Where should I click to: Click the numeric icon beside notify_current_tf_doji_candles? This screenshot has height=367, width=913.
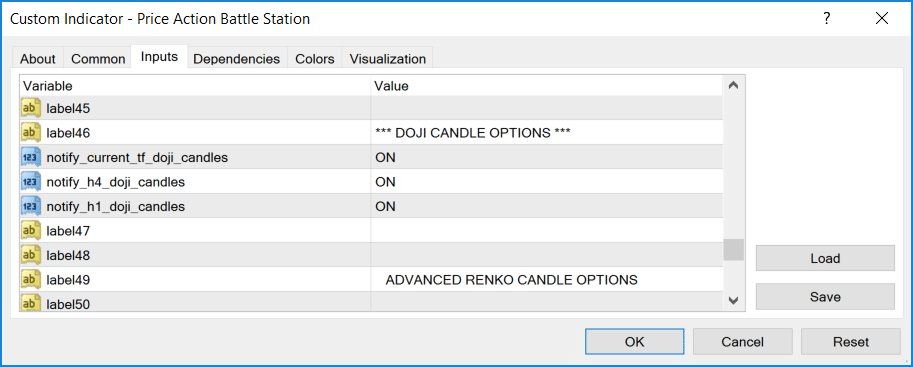pos(31,157)
